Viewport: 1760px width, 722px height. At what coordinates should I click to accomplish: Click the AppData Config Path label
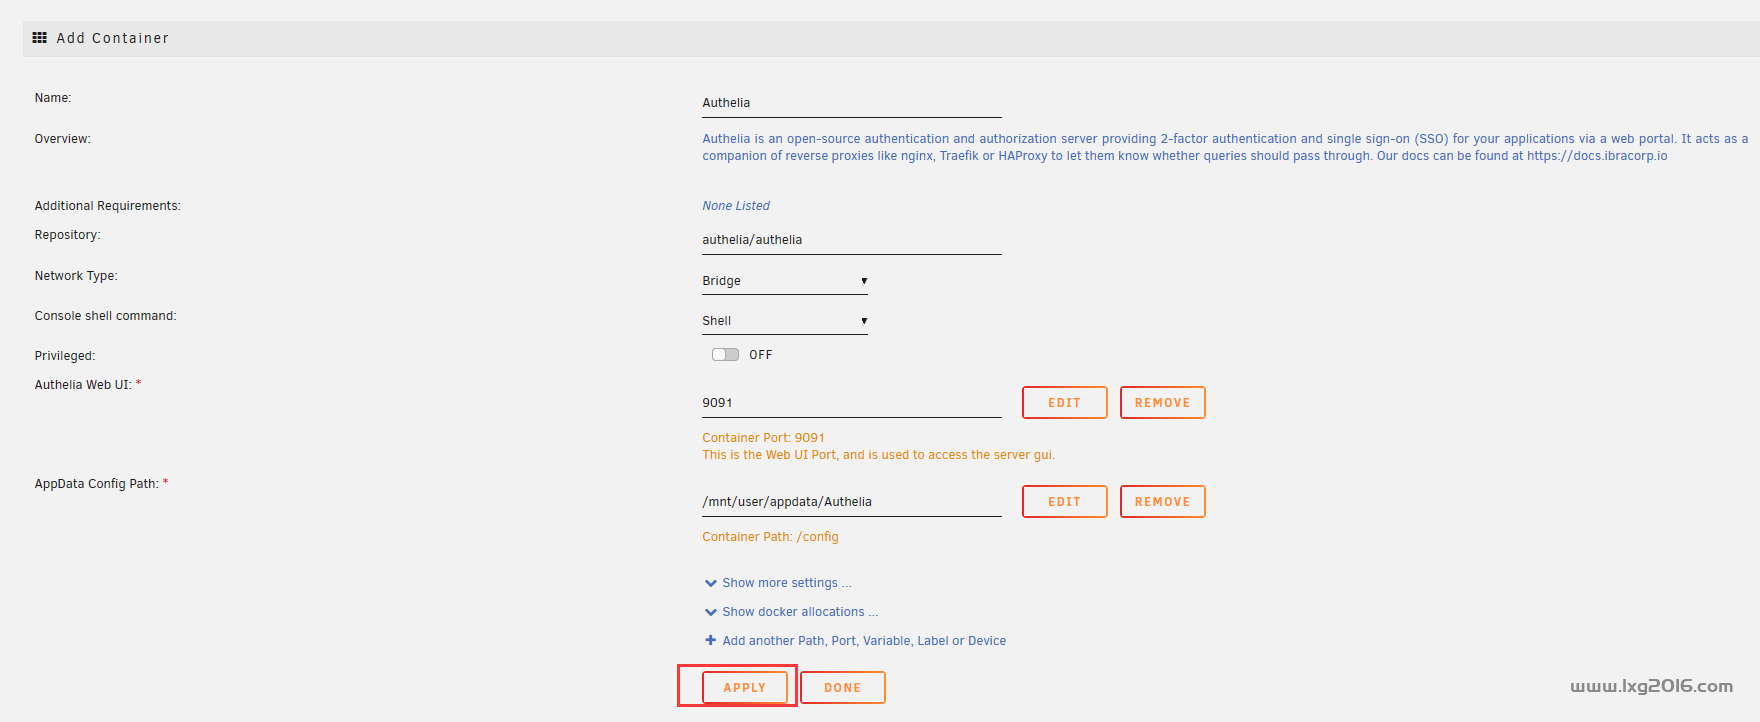96,484
